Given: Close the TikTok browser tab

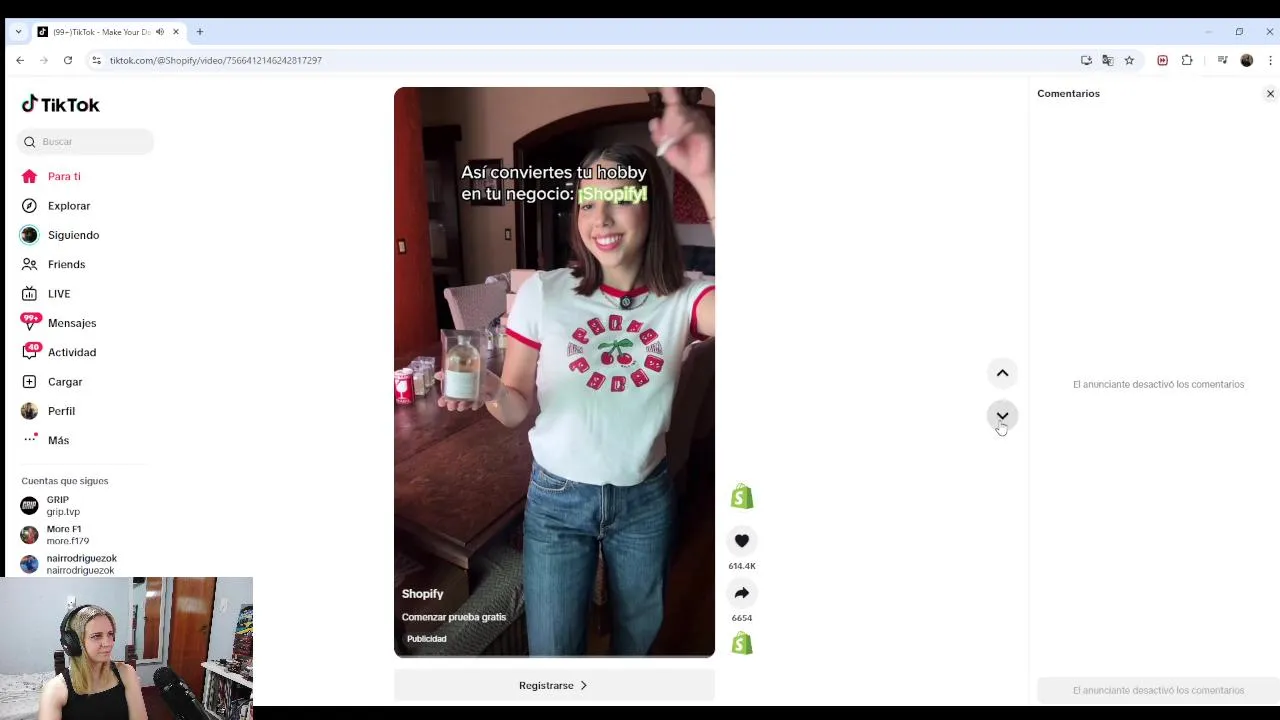Looking at the screenshot, I should [176, 32].
